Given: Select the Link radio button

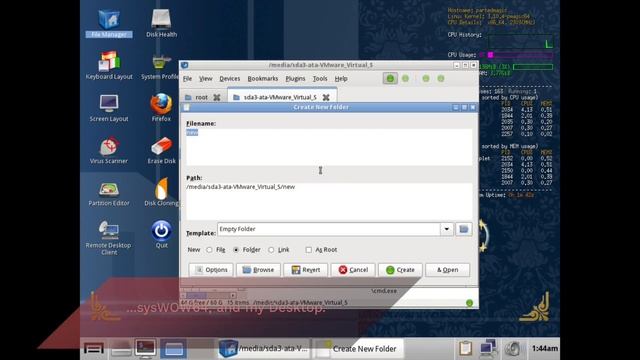Looking at the screenshot, I should coord(271,249).
